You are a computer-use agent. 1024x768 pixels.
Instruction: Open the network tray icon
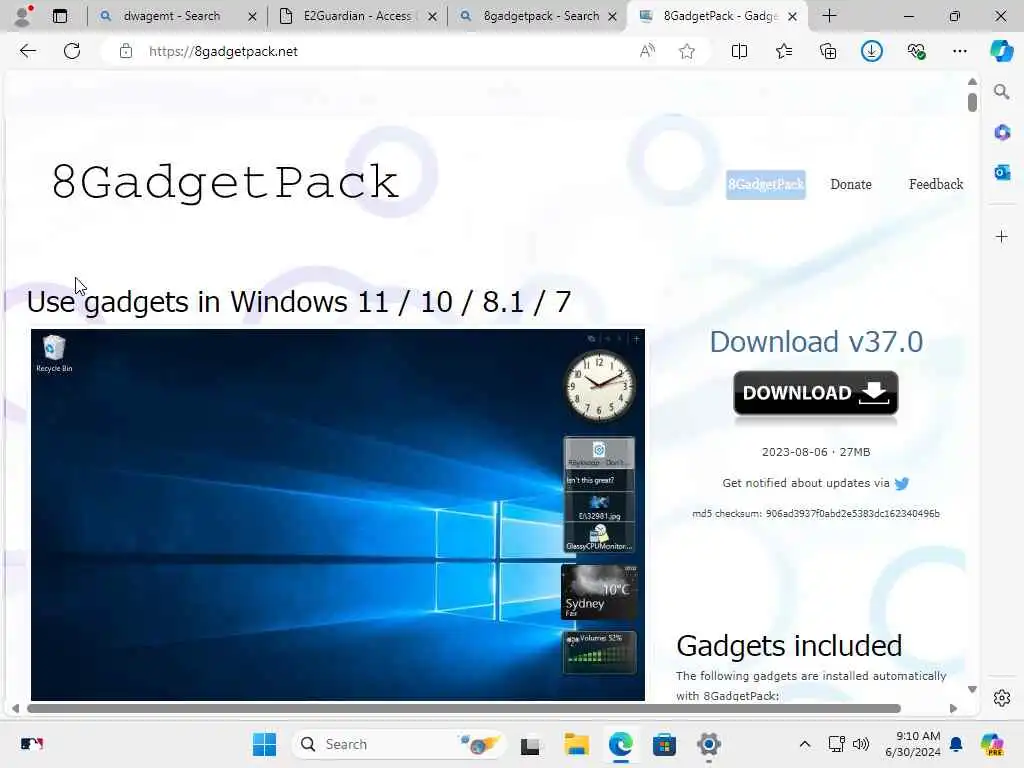click(837, 744)
